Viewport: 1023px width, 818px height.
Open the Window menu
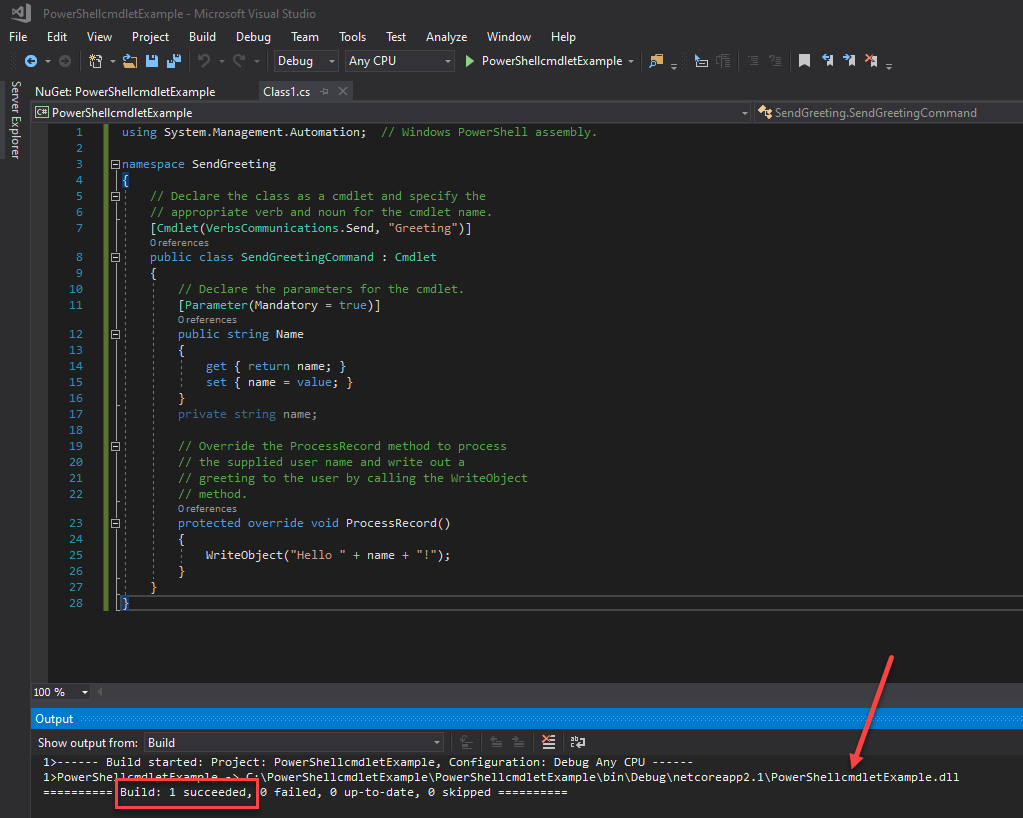[x=509, y=37]
